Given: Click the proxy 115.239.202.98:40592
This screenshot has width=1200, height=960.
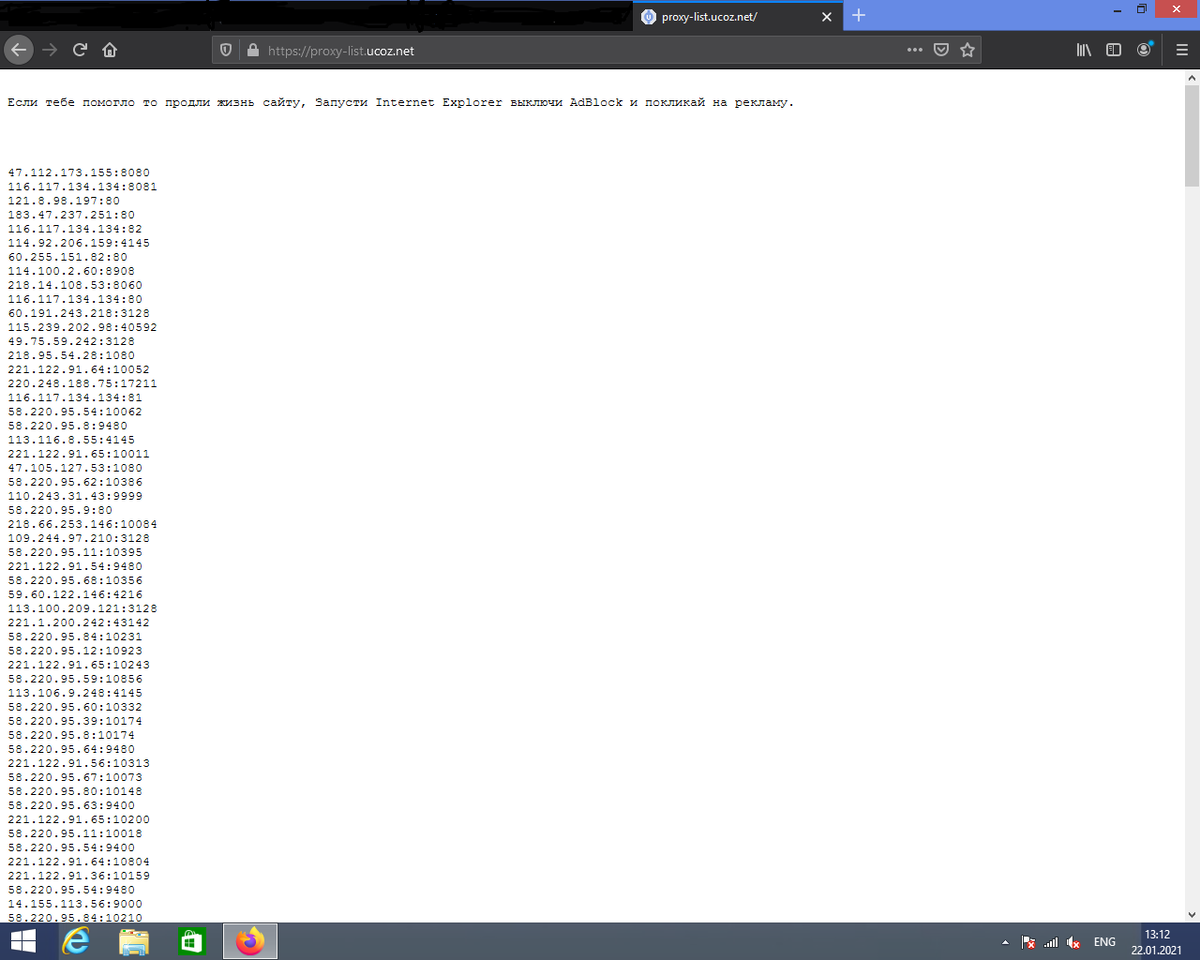Looking at the screenshot, I should 82,327.
